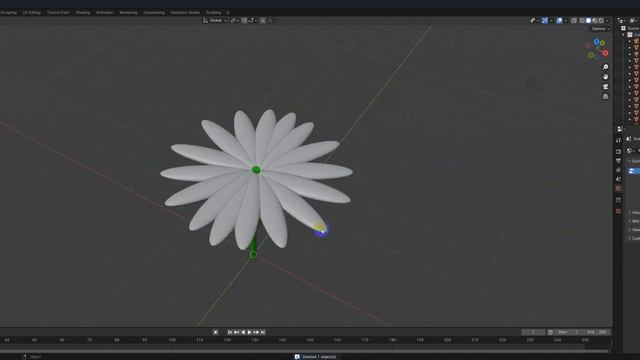Click the hand pan-view icon

click(x=605, y=77)
